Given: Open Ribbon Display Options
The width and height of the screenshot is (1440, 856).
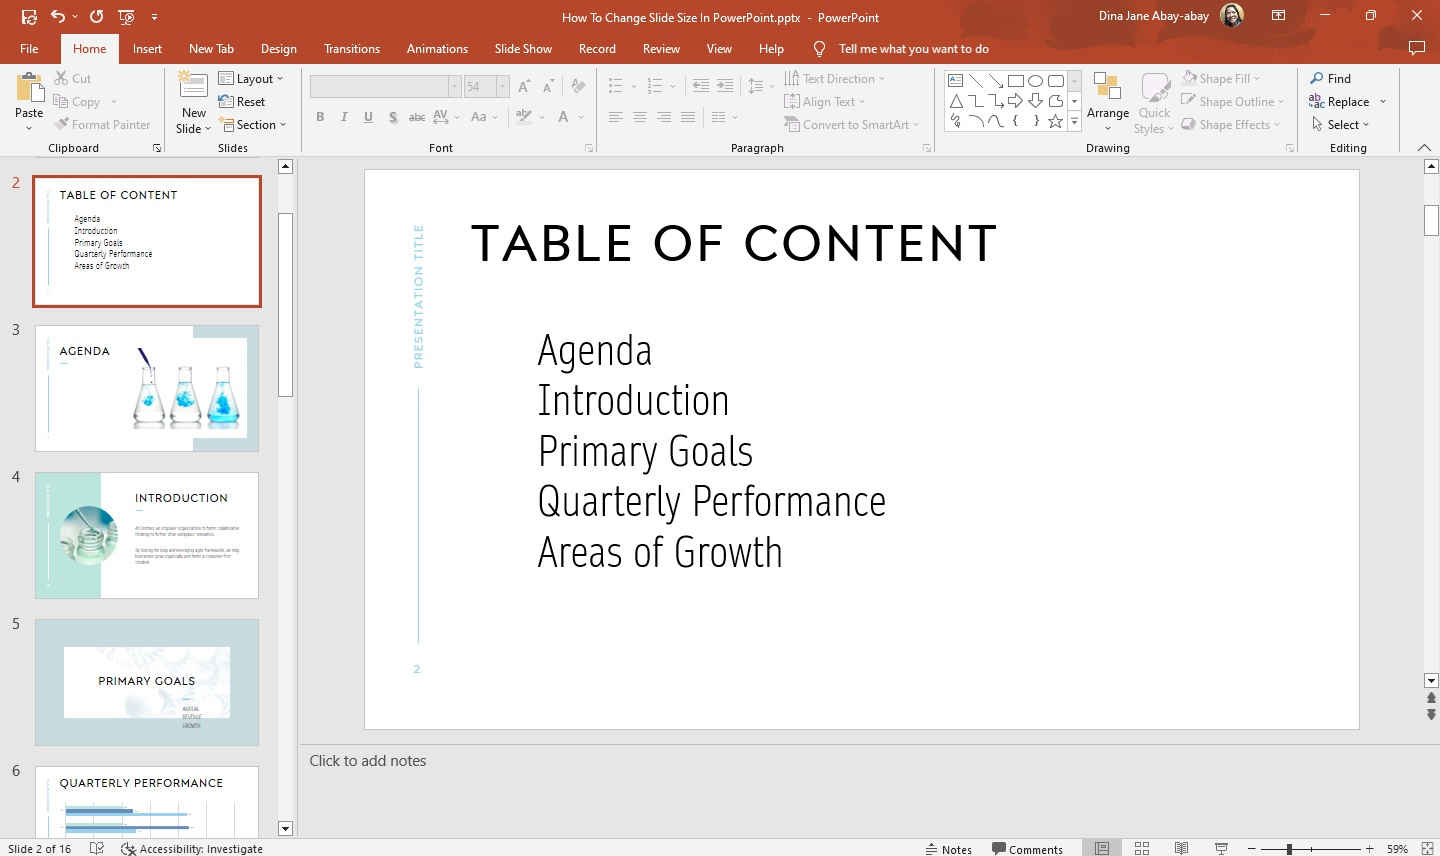Looking at the screenshot, I should 1278,16.
